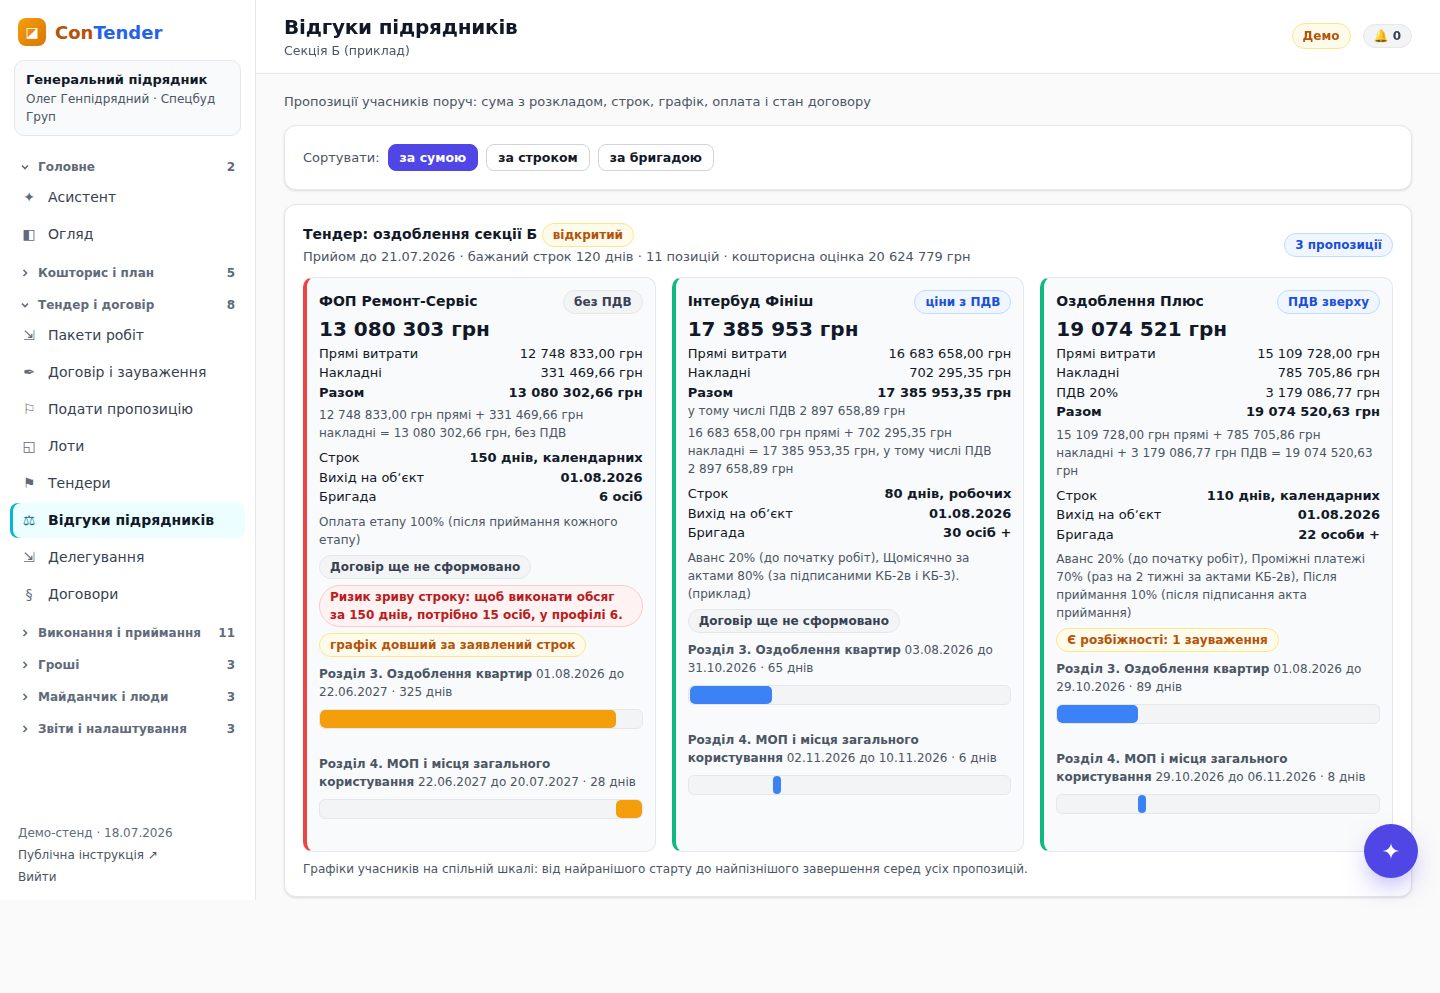This screenshot has height=993, width=1440.
Task: Open the floating assistant sparkle button
Action: [x=1390, y=851]
